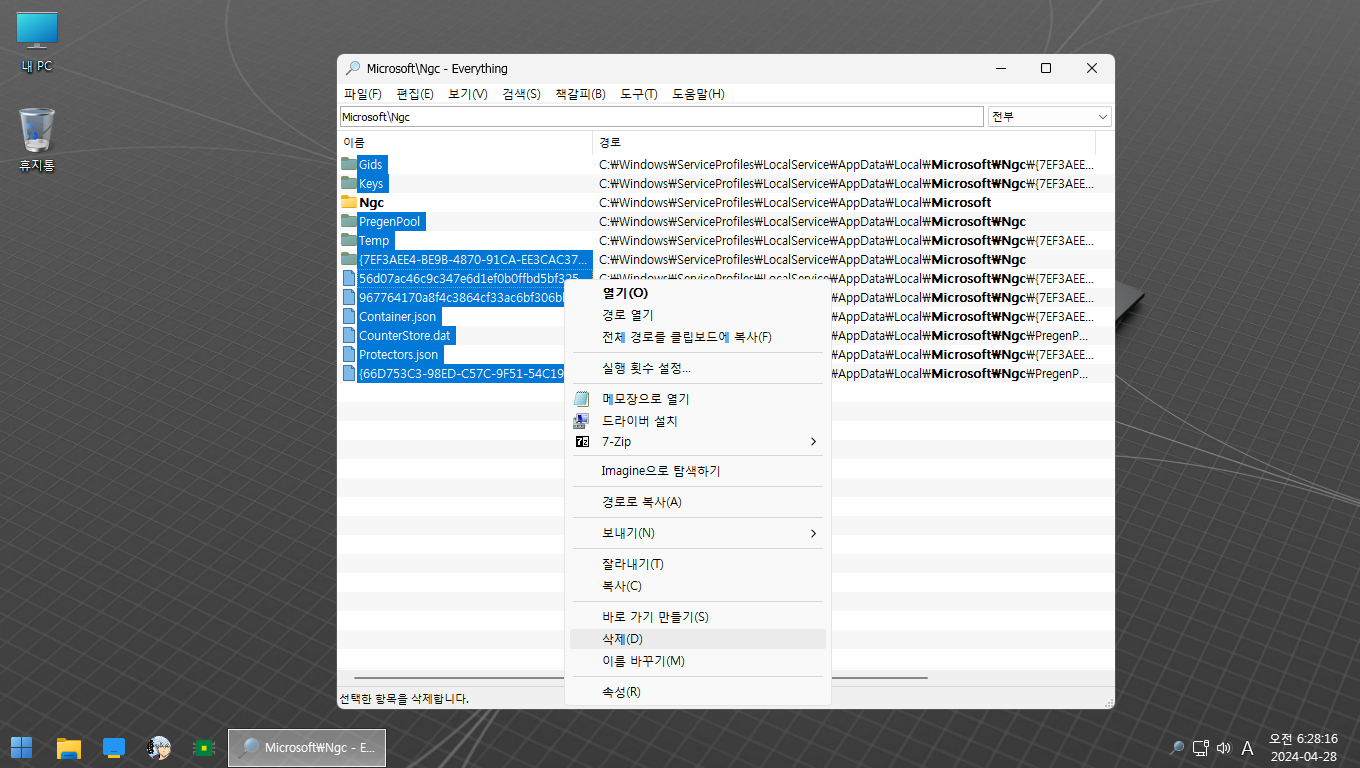1360x768 pixels.
Task: Choose 전체 경로를 클립보드에 복사(F)
Action: tap(698, 337)
